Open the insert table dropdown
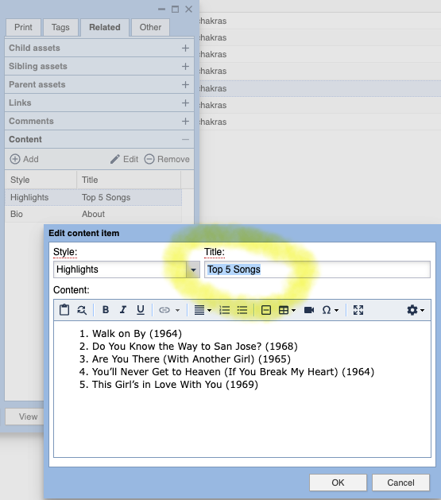The height and width of the screenshot is (500, 441). click(x=287, y=310)
